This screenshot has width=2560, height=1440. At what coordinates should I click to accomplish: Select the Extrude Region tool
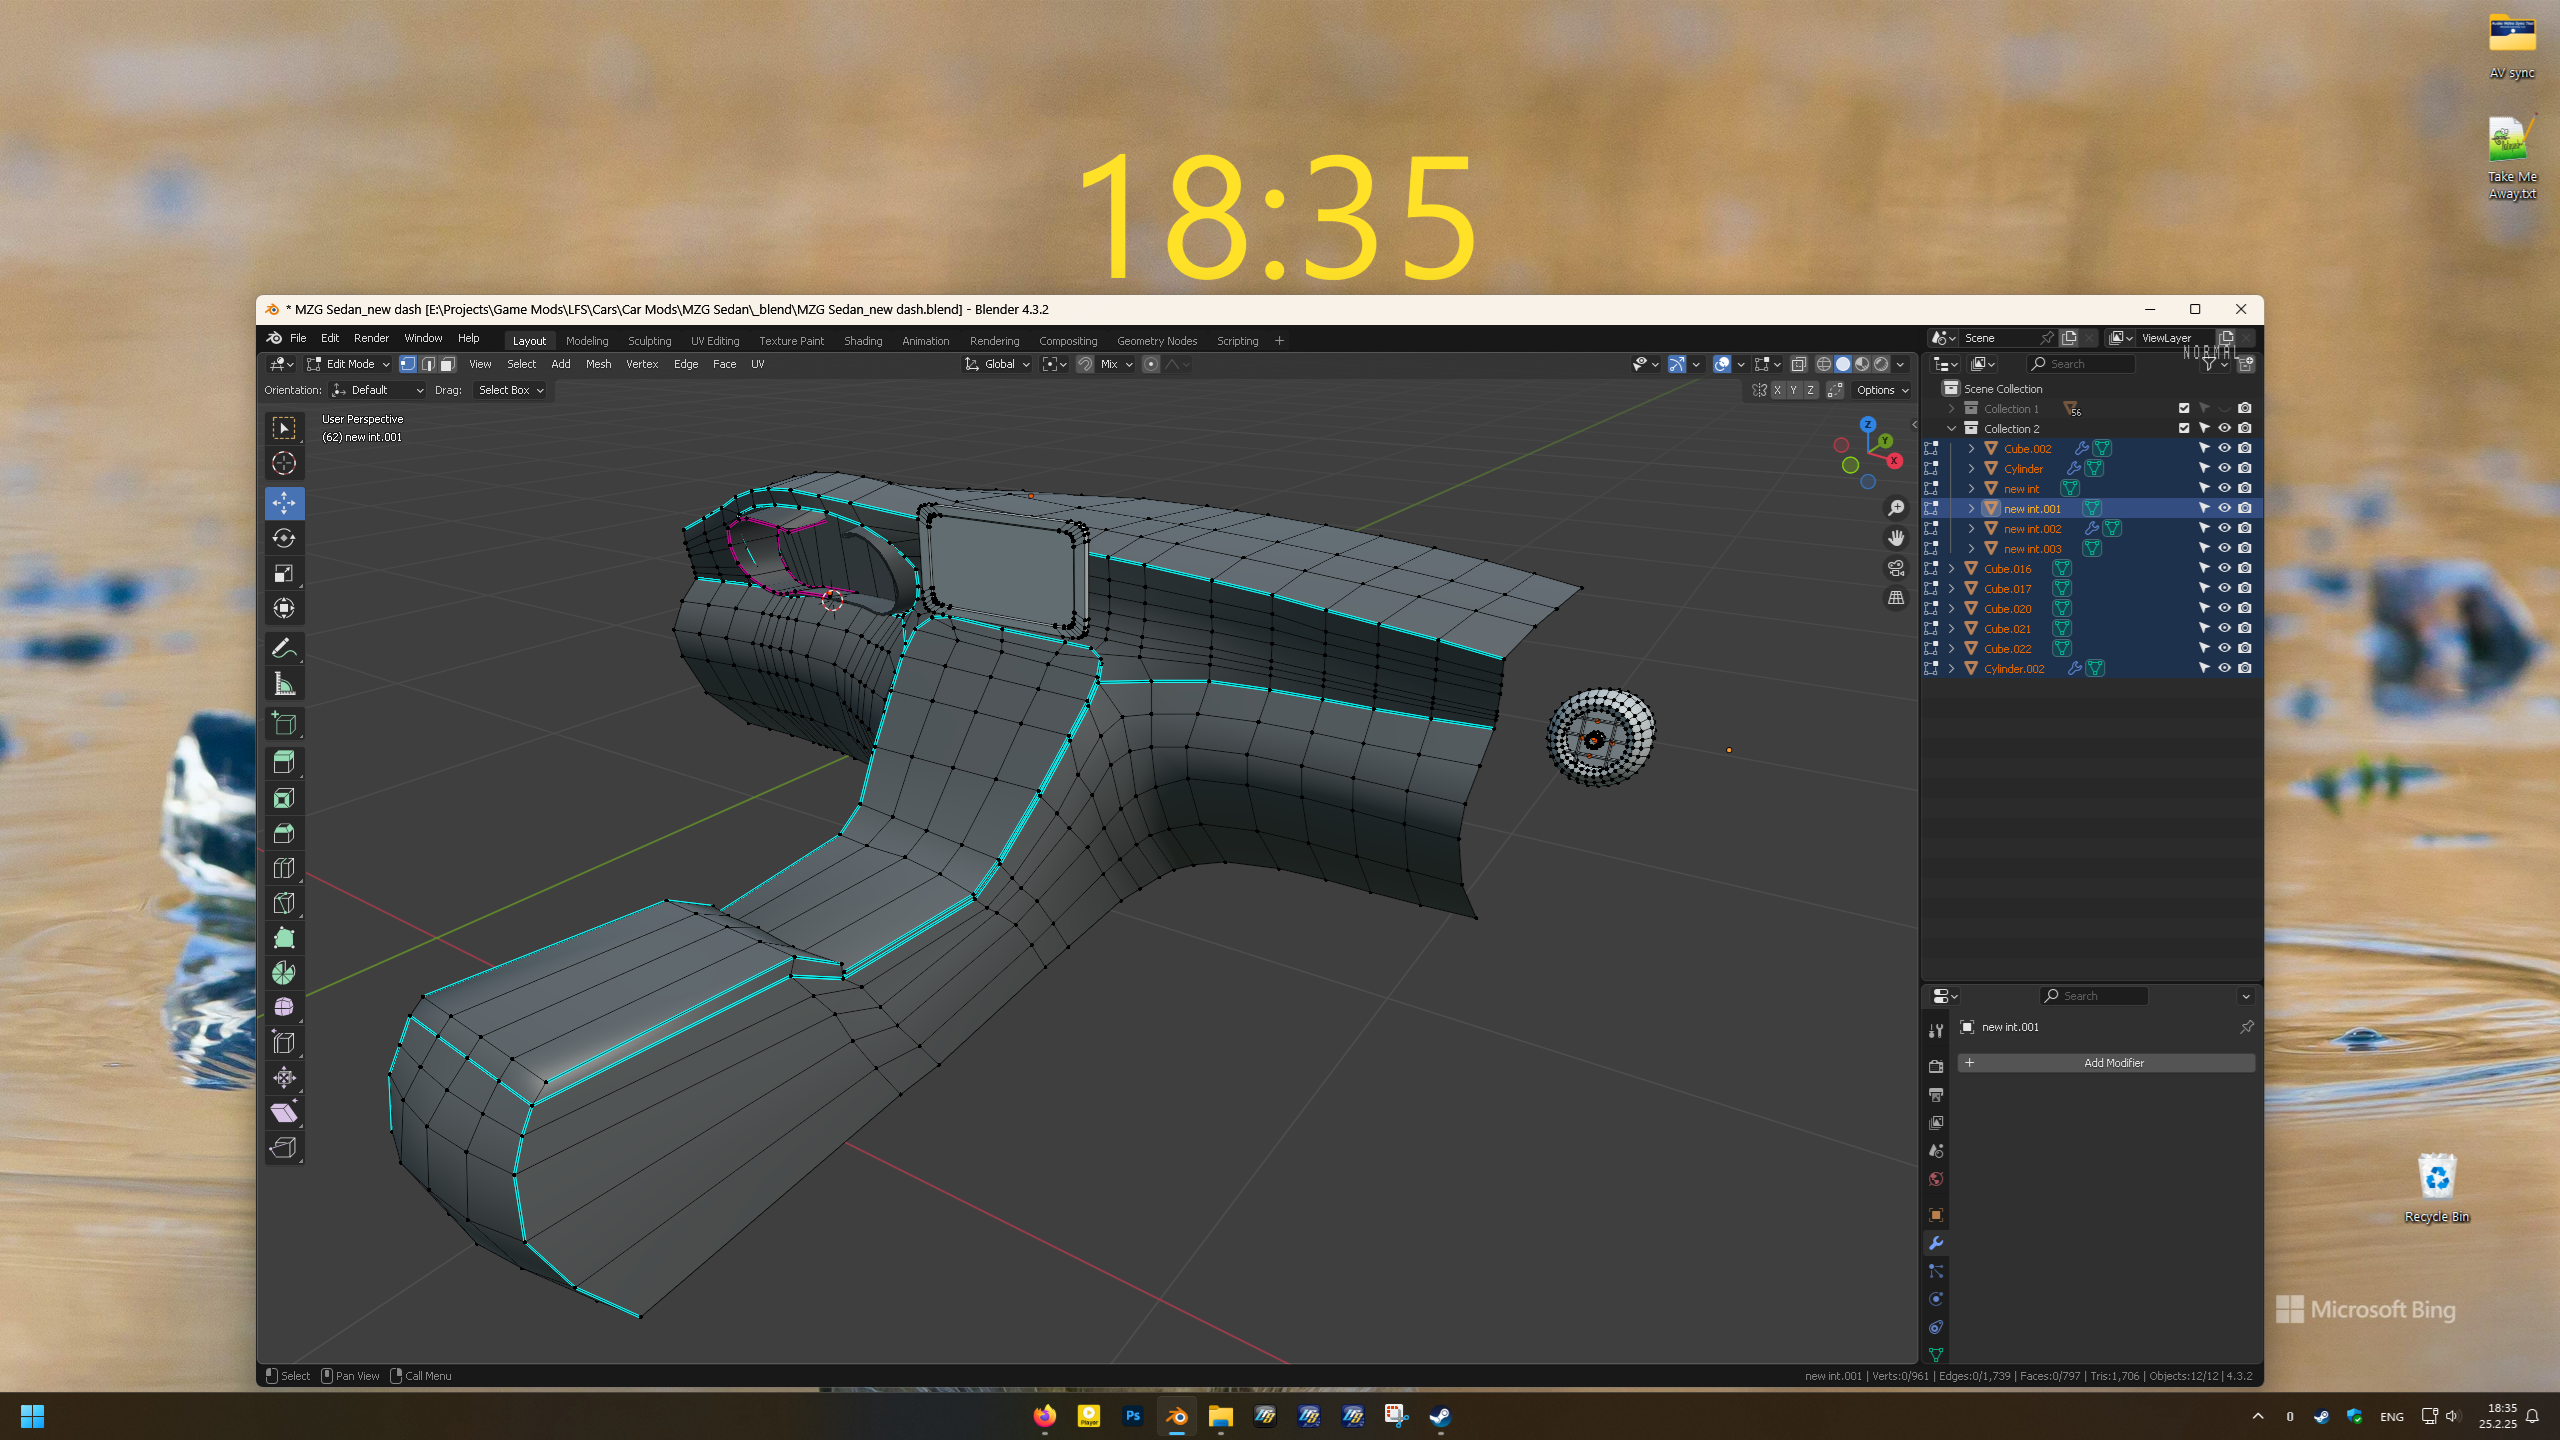point(284,763)
